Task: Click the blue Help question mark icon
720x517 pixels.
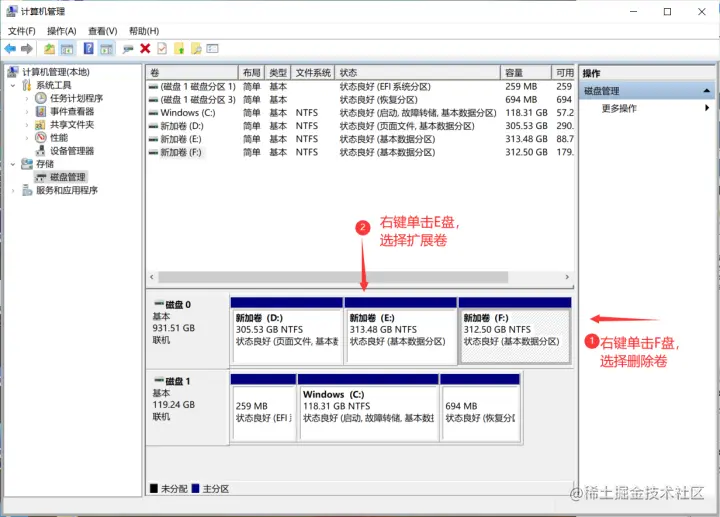Action: [89, 48]
